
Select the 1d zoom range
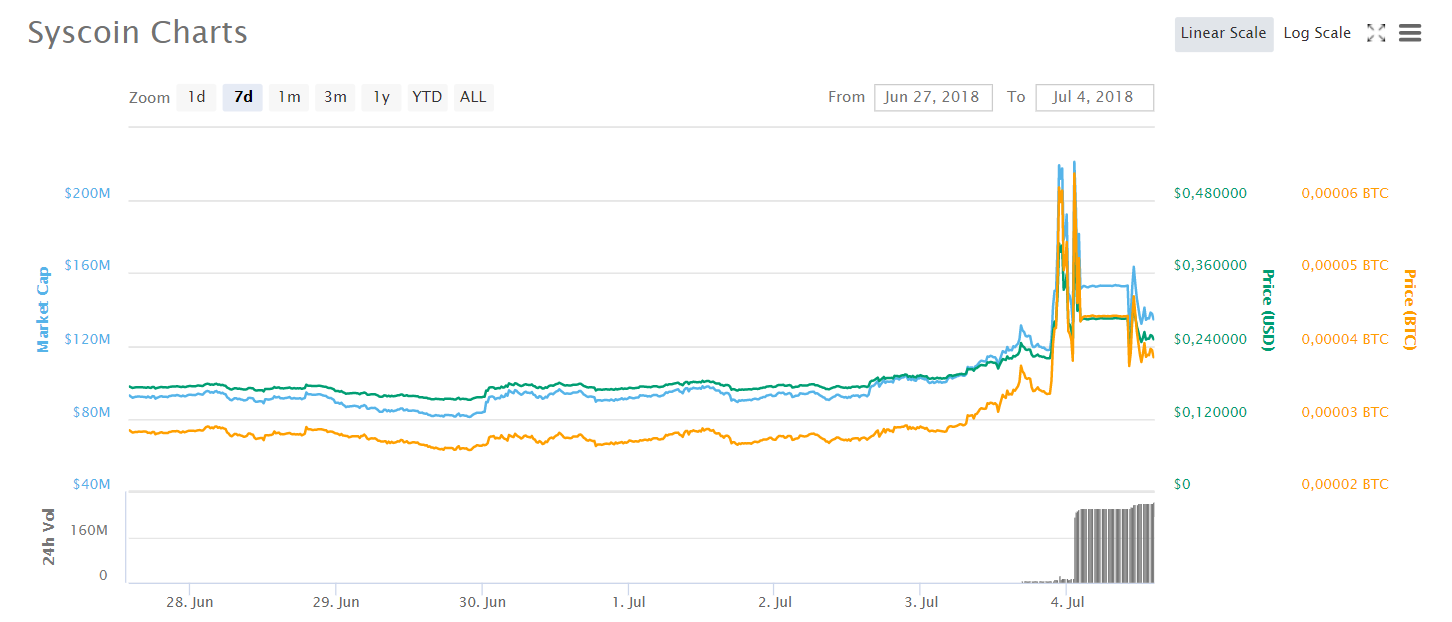pos(197,97)
